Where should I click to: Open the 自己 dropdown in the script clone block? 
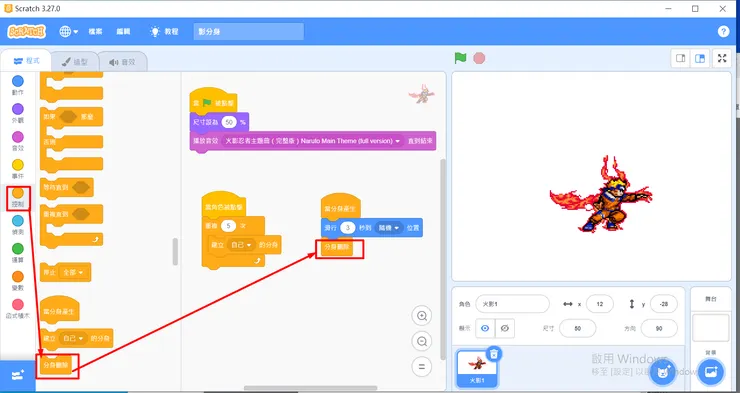point(241,245)
